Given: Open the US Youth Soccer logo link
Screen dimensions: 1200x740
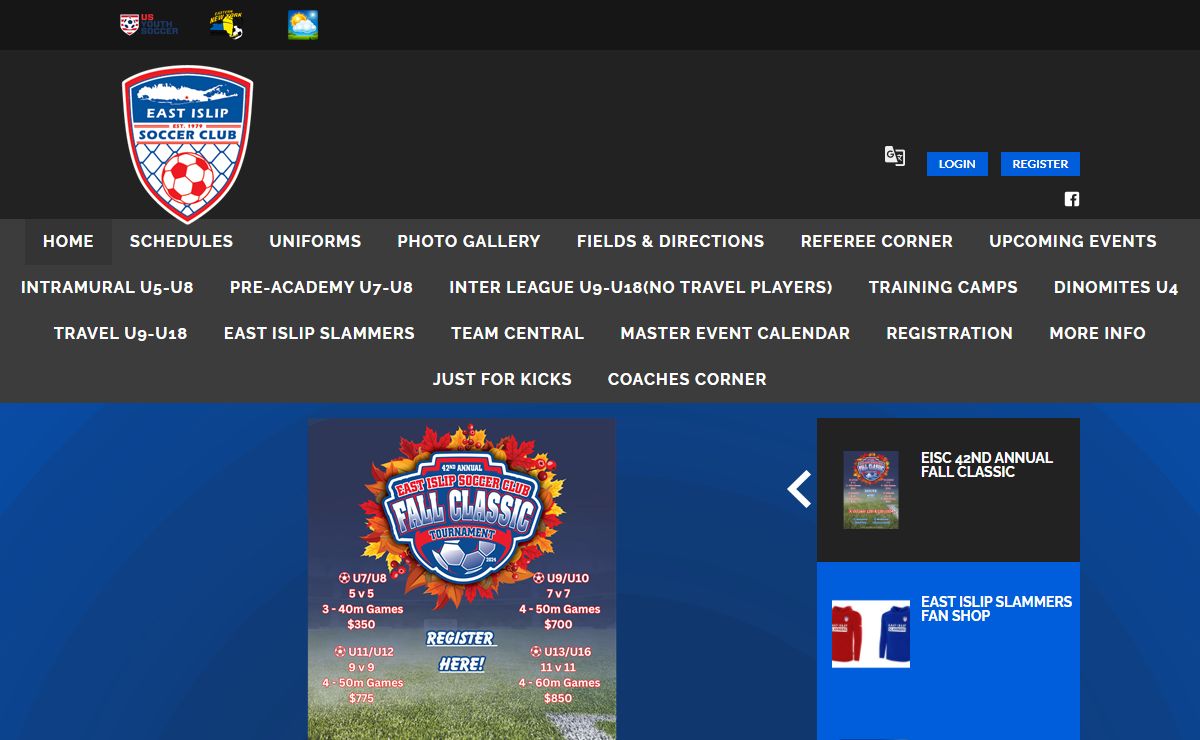Looking at the screenshot, I should coord(149,25).
